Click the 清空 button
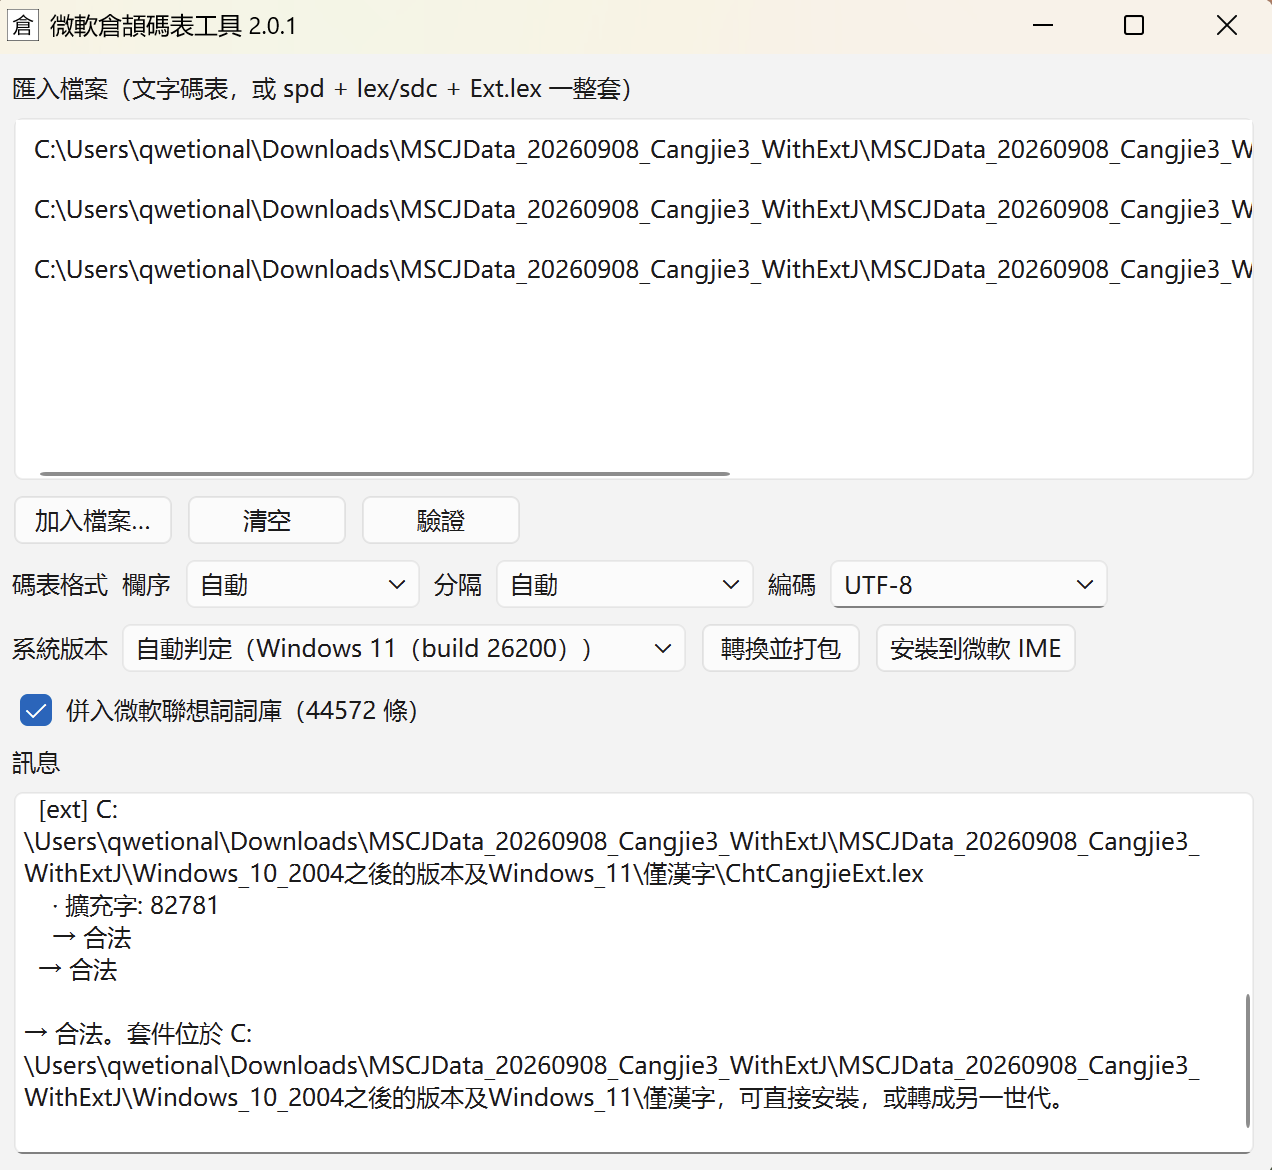Viewport: 1272px width, 1170px height. (x=267, y=520)
